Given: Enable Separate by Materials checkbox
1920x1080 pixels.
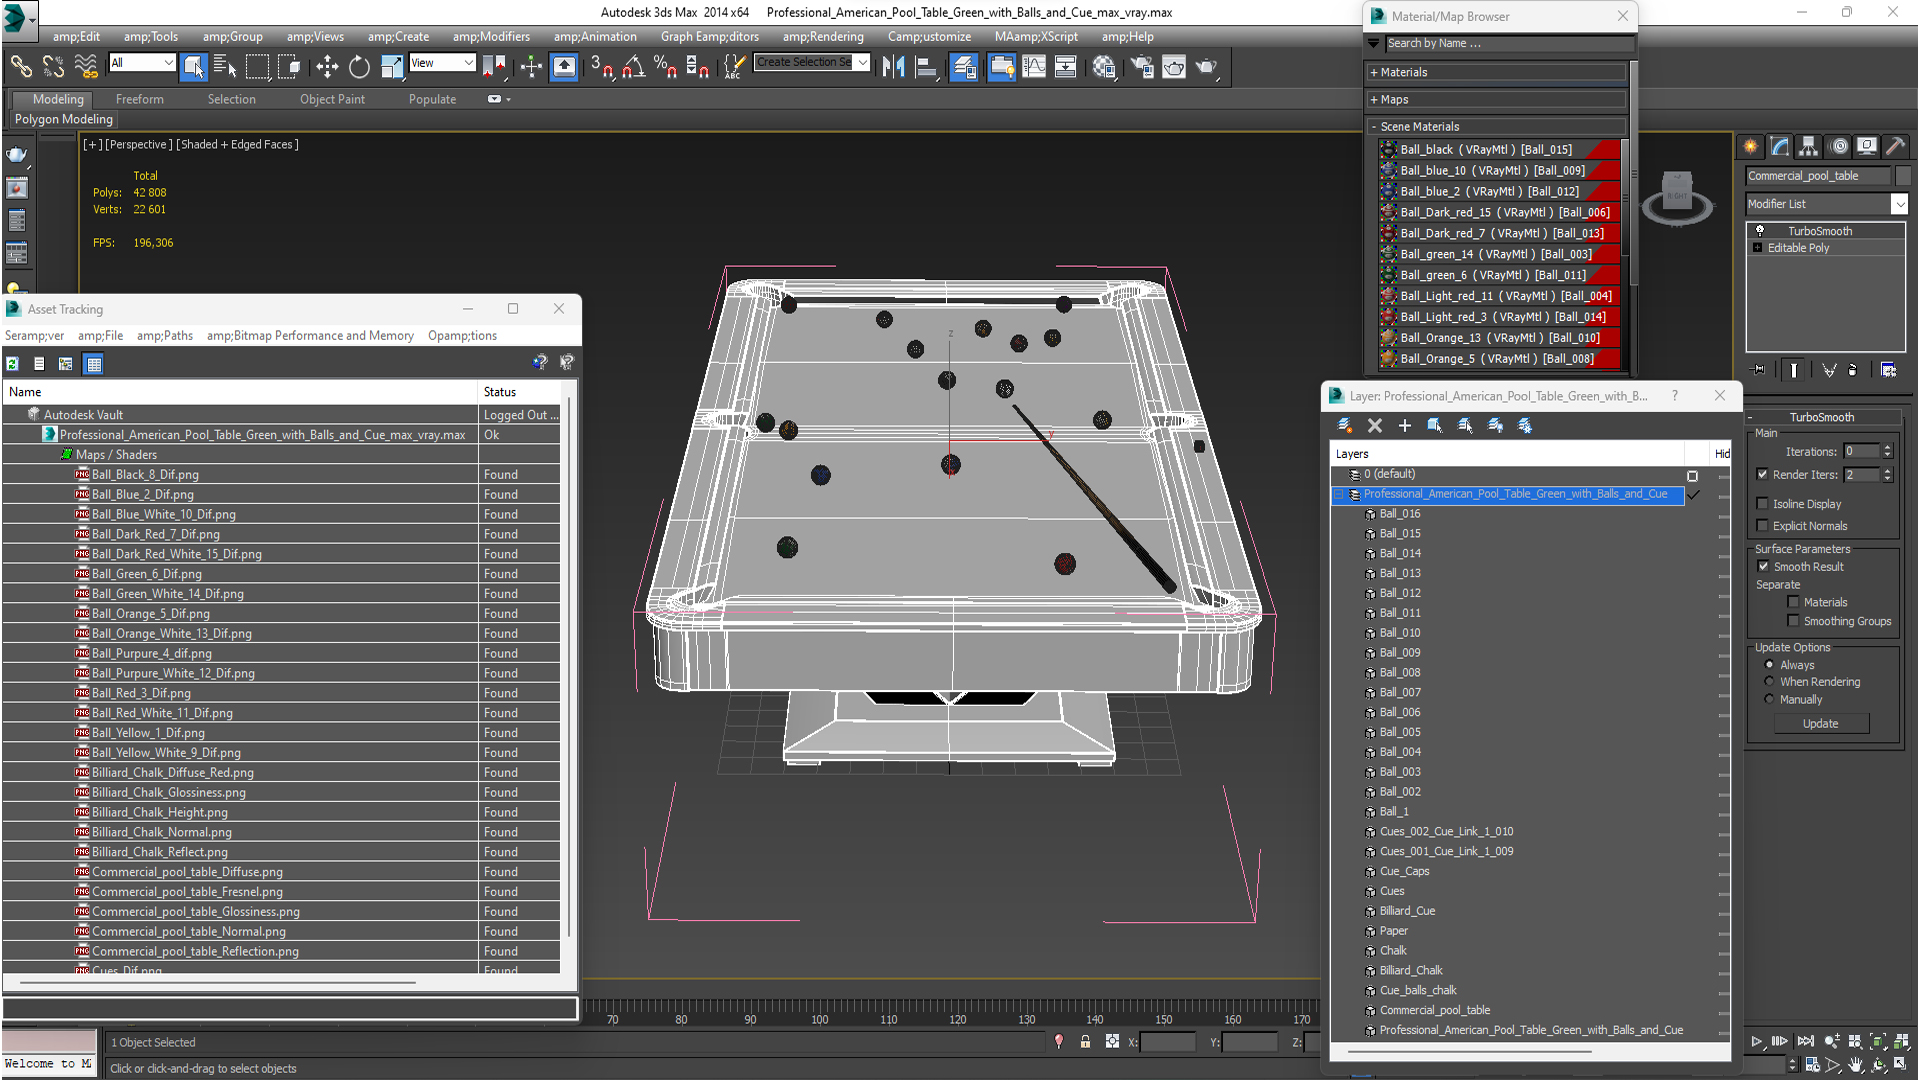Looking at the screenshot, I should tap(1793, 602).
